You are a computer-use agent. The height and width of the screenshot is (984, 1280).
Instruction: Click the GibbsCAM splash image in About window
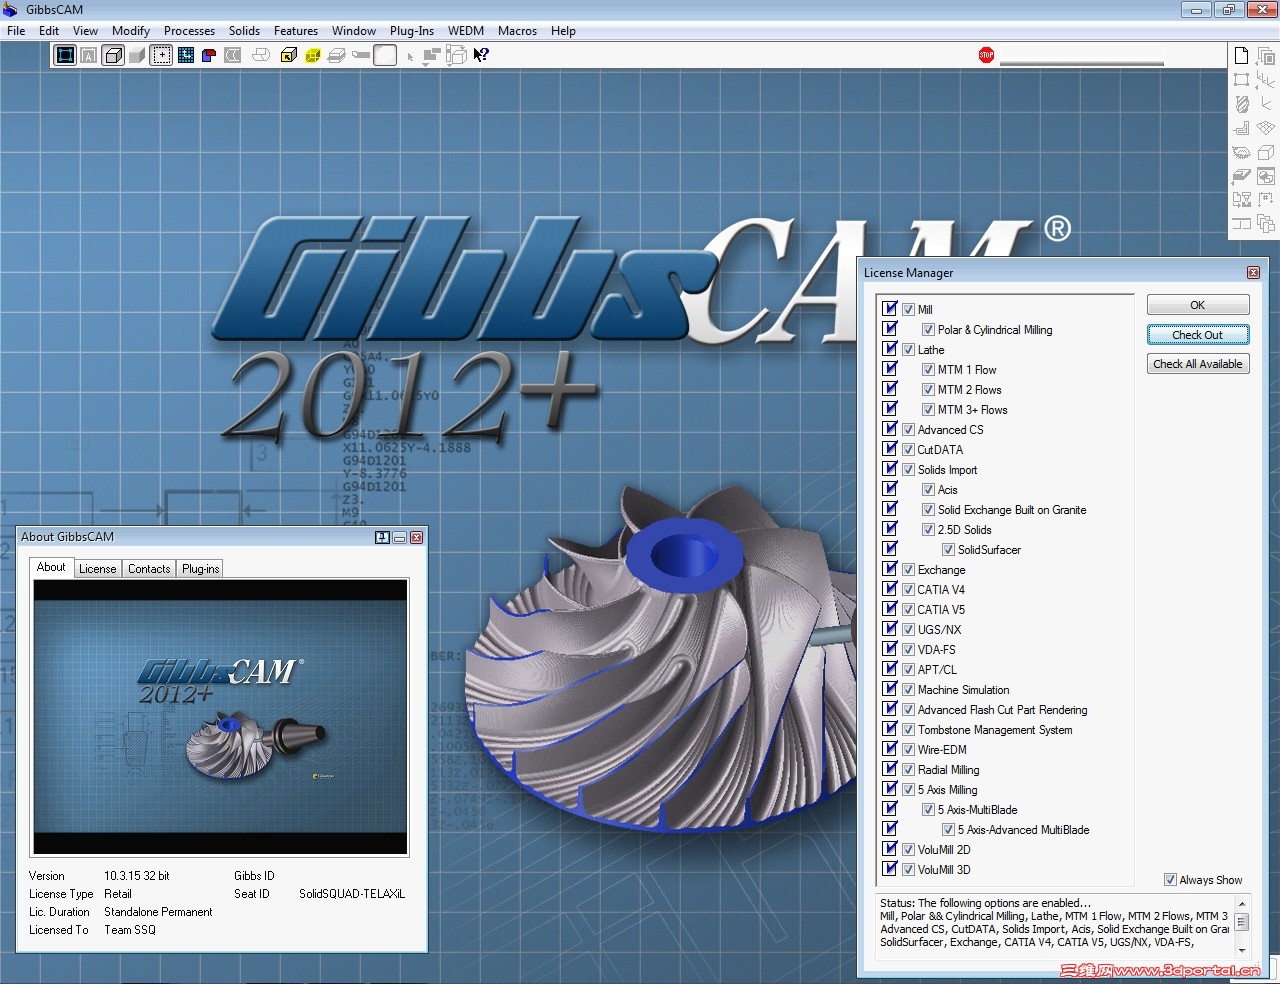(221, 717)
